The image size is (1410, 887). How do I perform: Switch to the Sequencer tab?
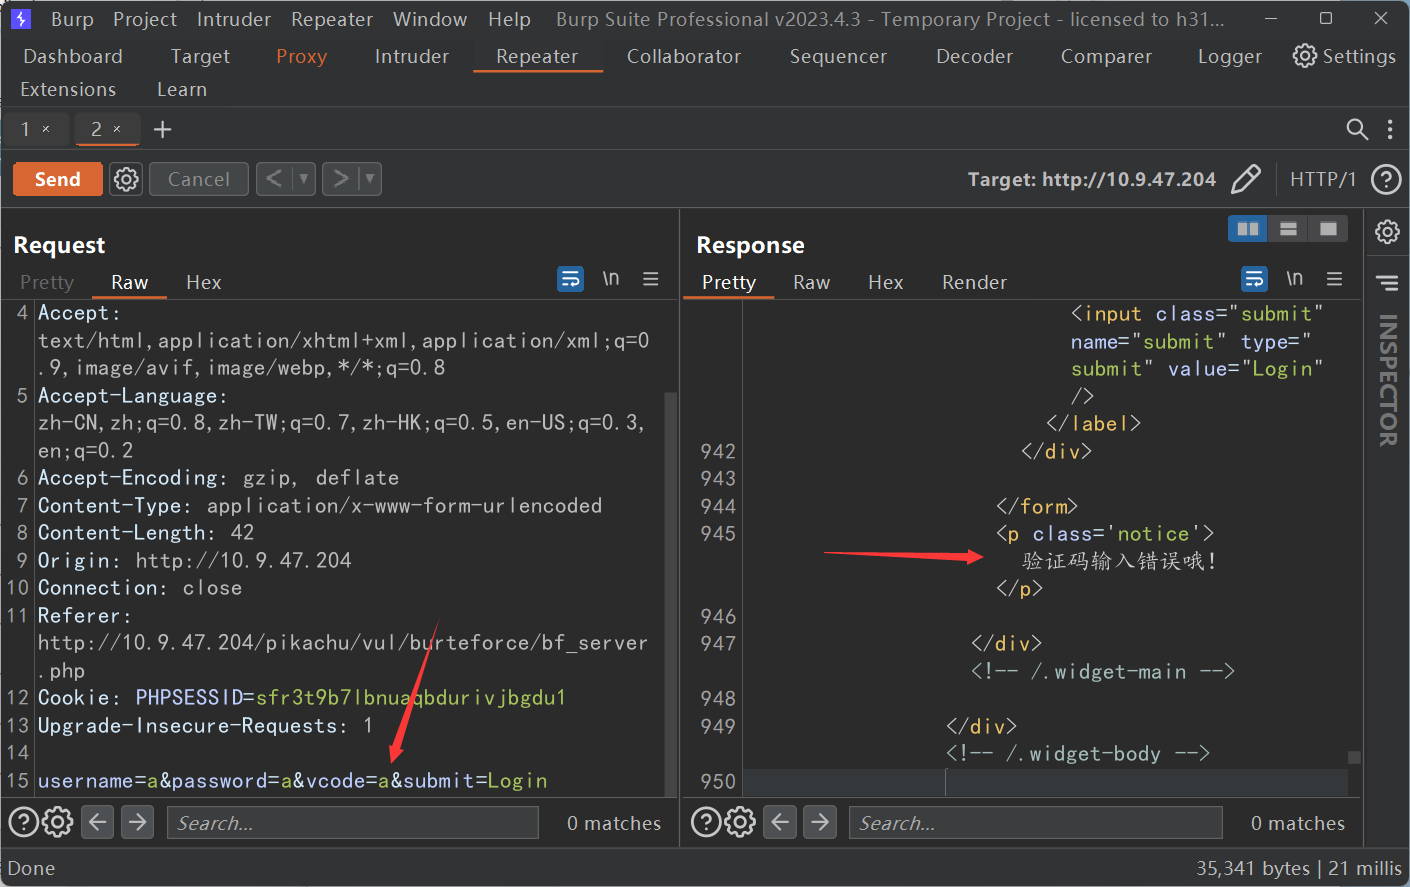pyautogui.click(x=838, y=56)
